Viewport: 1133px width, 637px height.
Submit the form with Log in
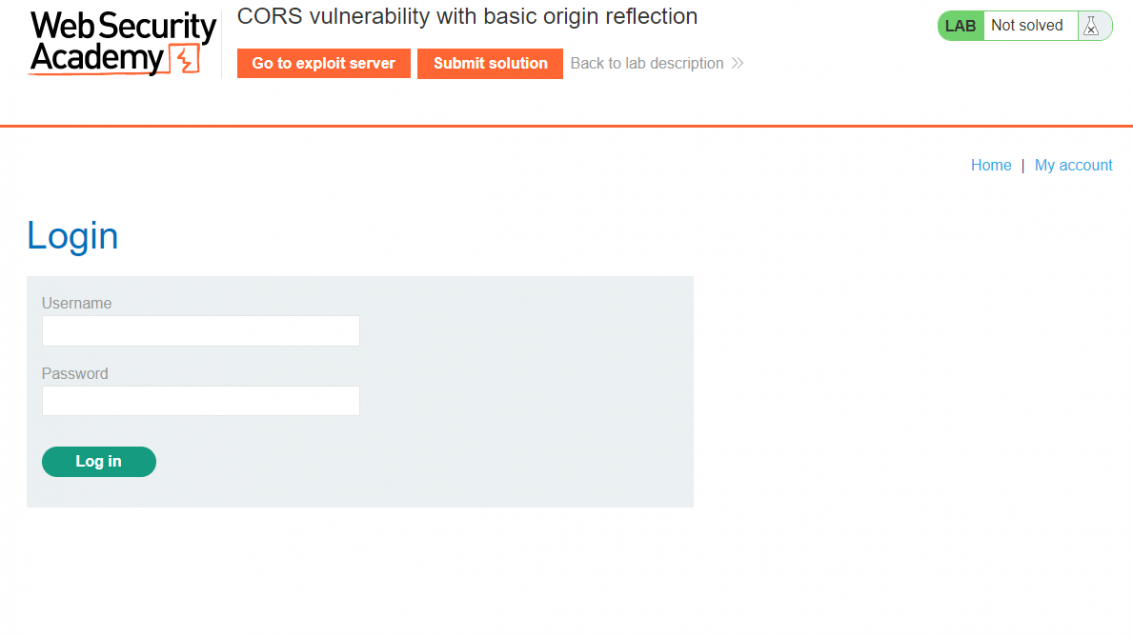(99, 462)
